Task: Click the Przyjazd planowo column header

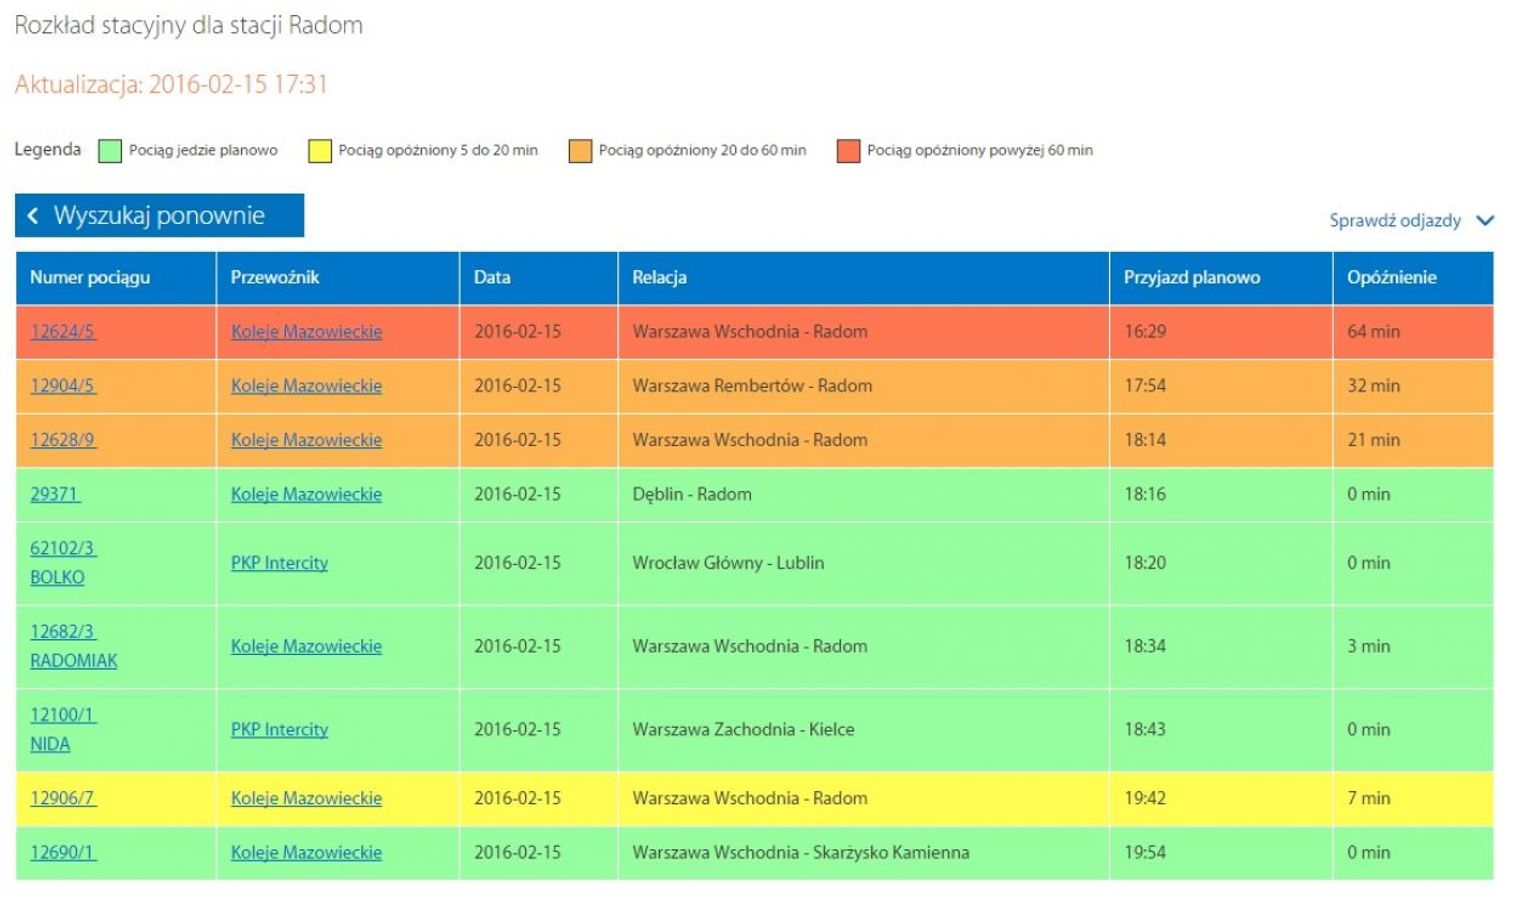Action: [x=1191, y=278]
